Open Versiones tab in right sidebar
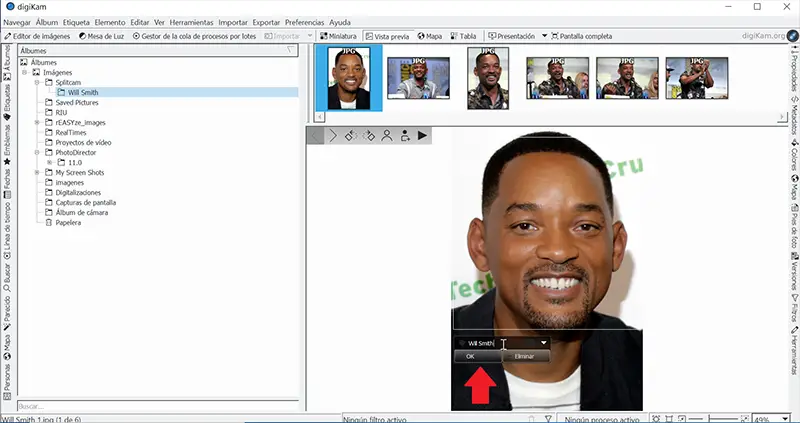This screenshot has width=800, height=423. (794, 270)
